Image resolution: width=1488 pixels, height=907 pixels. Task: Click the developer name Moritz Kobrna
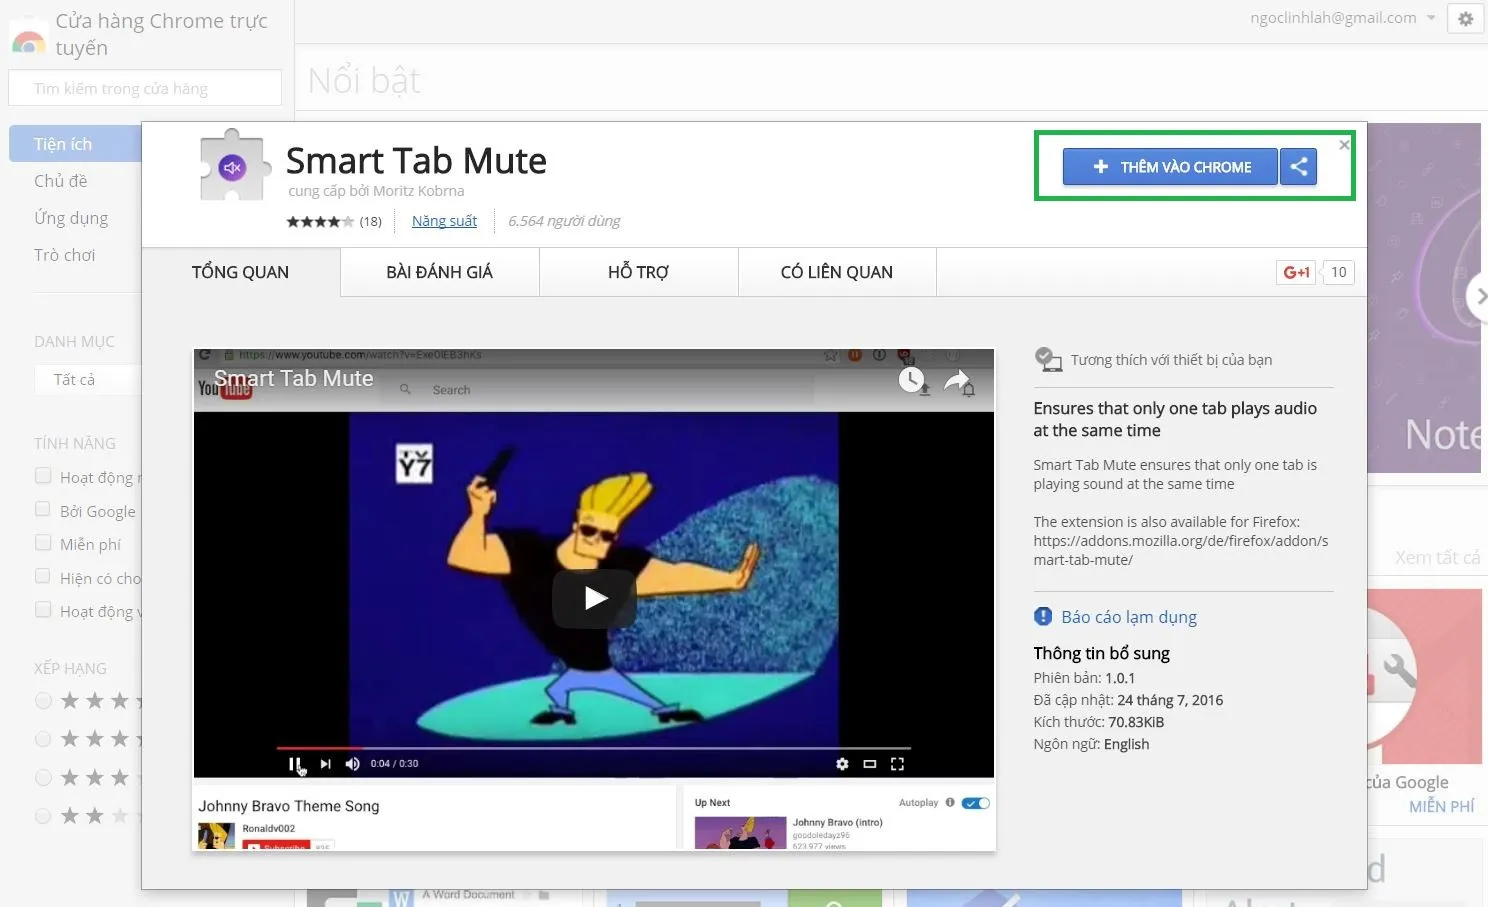coord(420,191)
